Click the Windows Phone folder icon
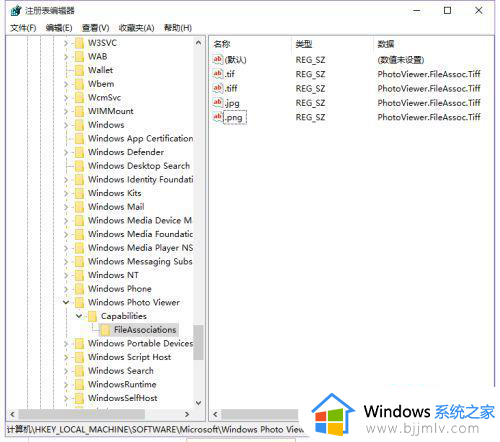 click(x=79, y=289)
